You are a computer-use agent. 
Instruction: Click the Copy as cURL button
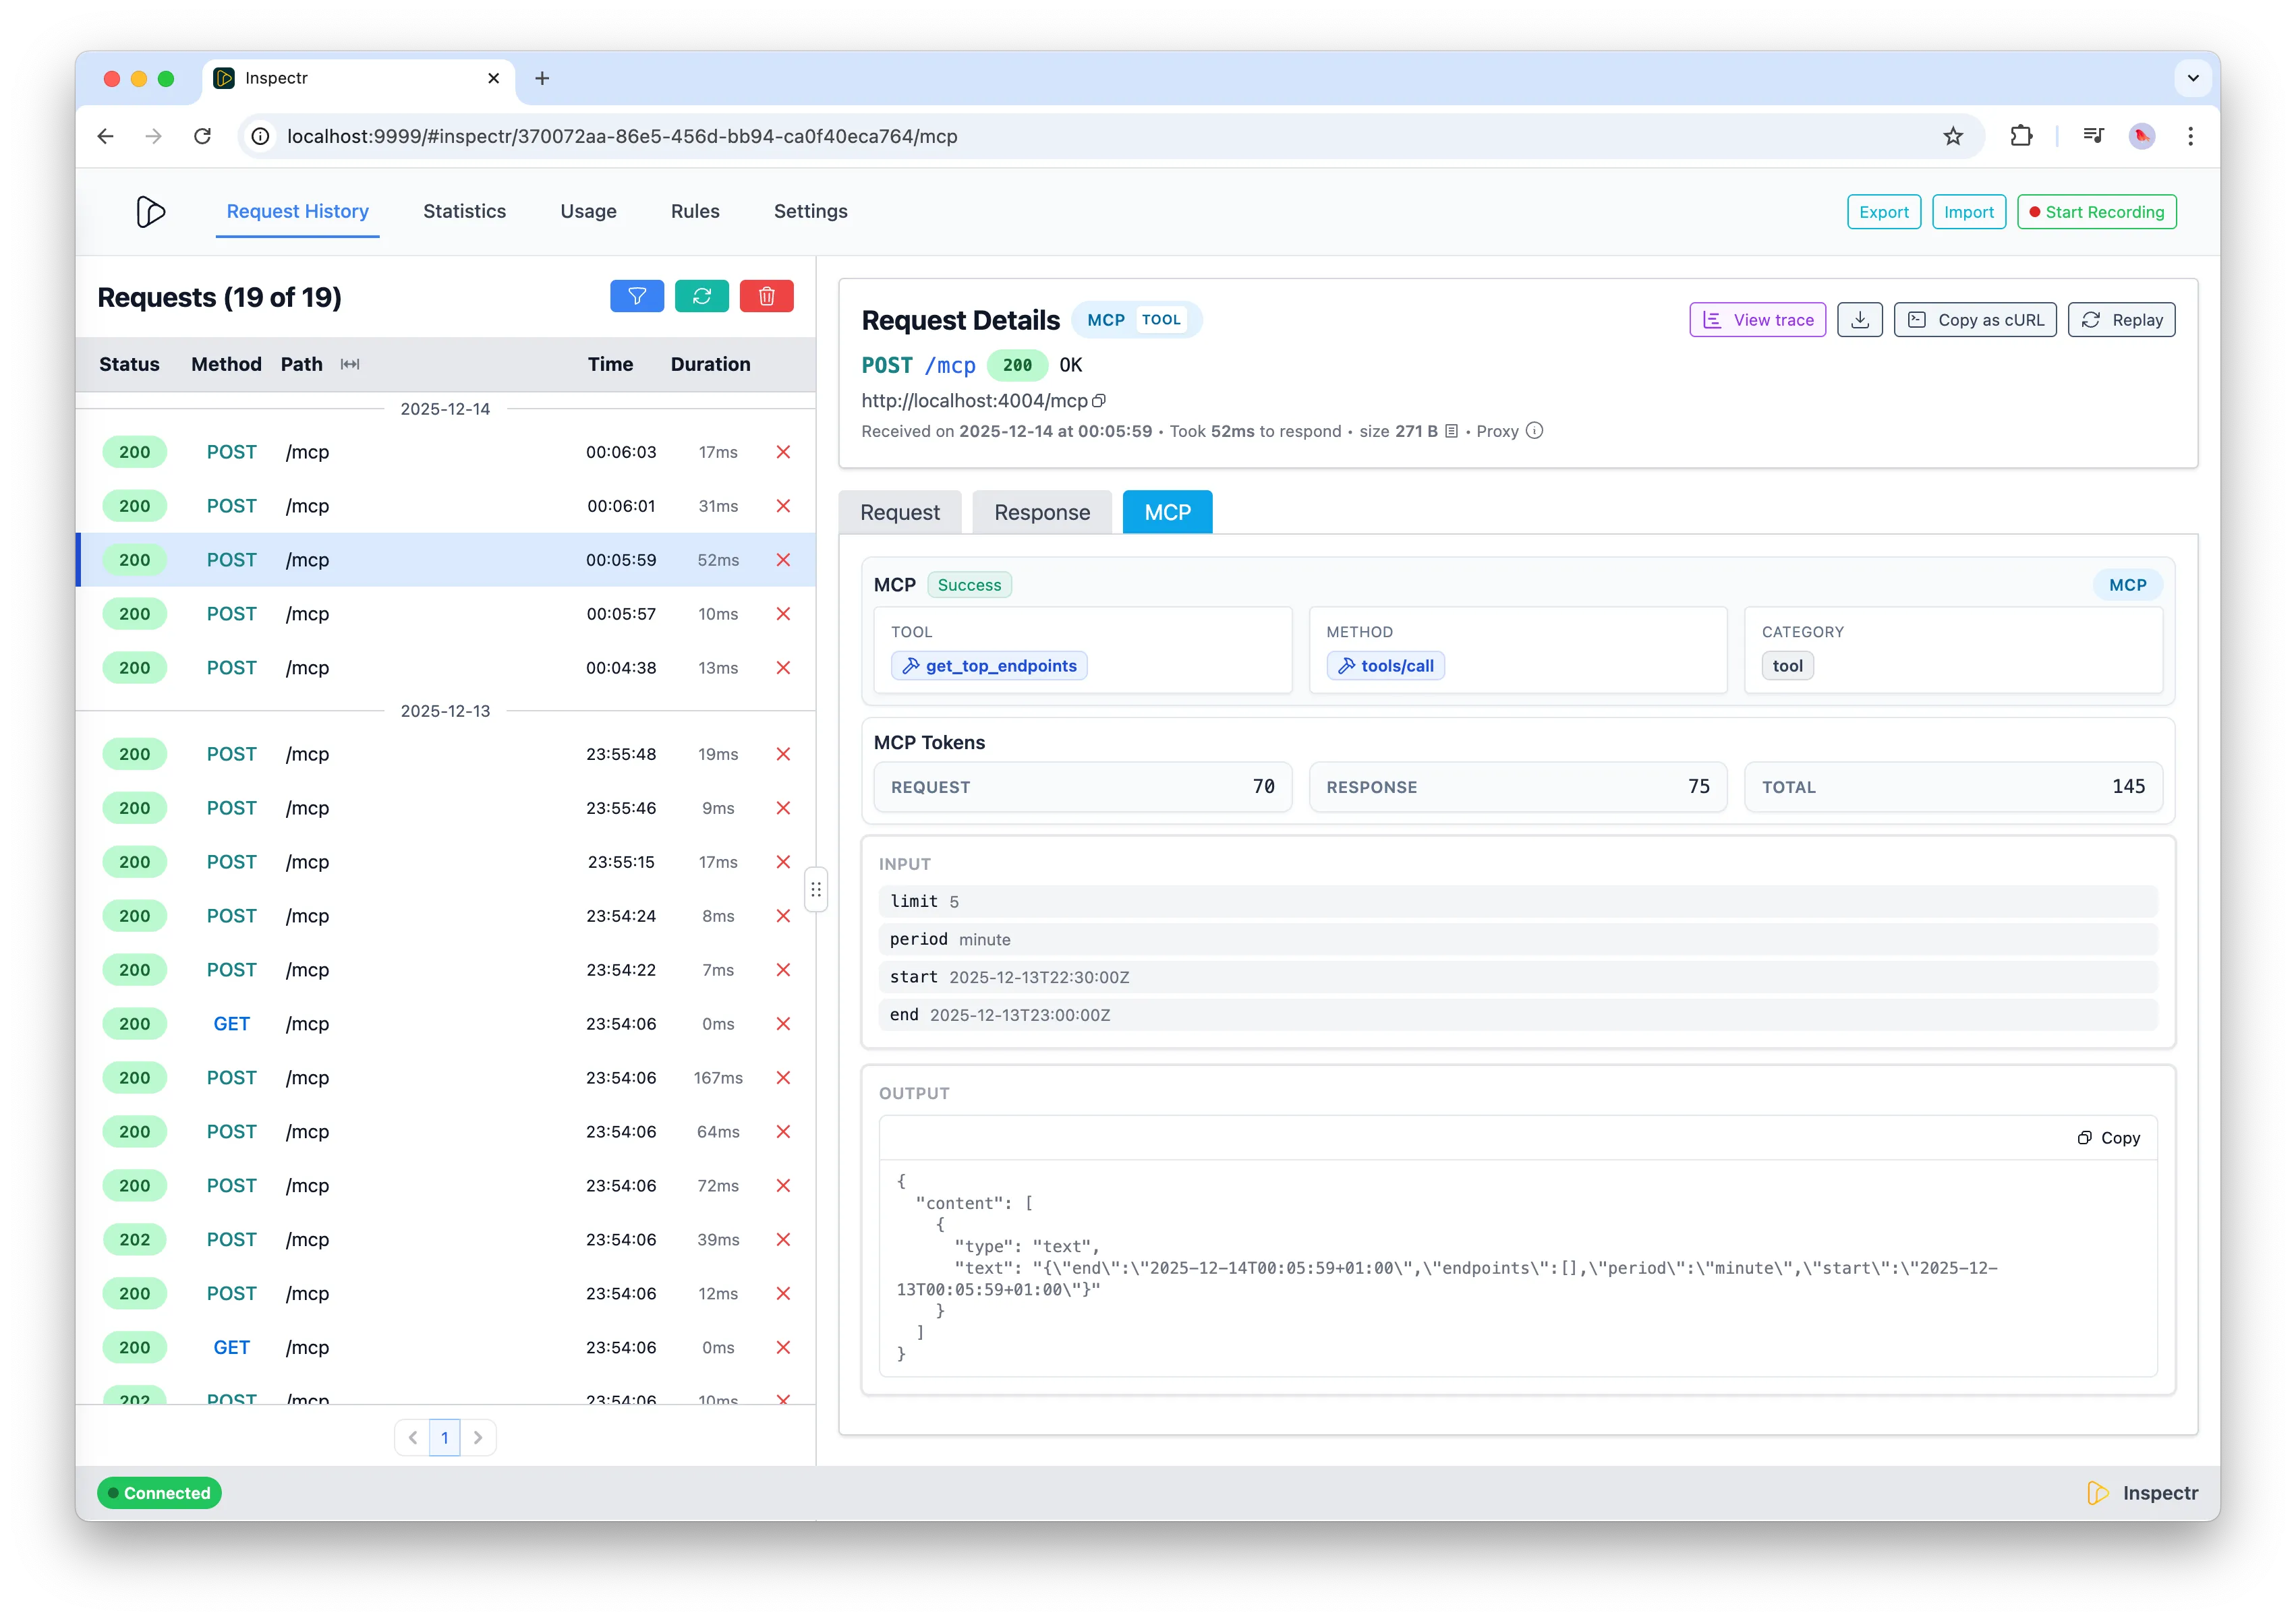click(1975, 320)
